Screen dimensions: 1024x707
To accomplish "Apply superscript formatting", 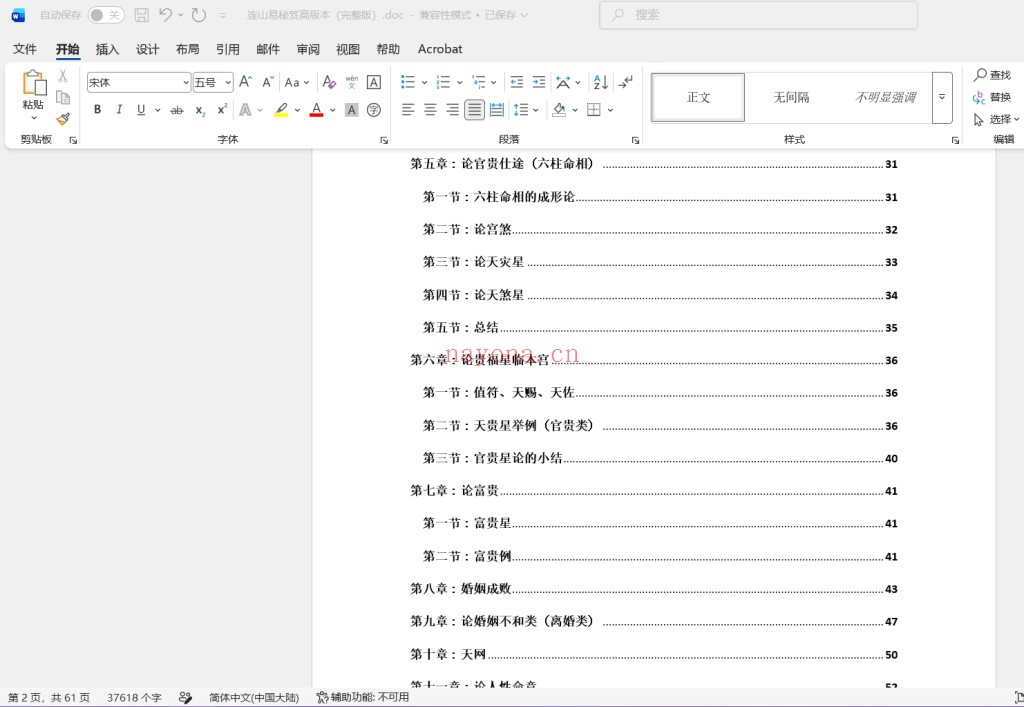I will [222, 110].
